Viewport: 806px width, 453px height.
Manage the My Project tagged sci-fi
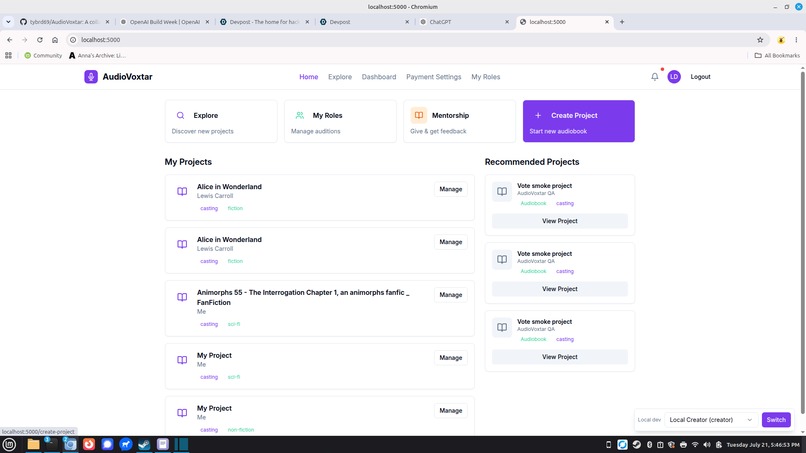tap(450, 357)
